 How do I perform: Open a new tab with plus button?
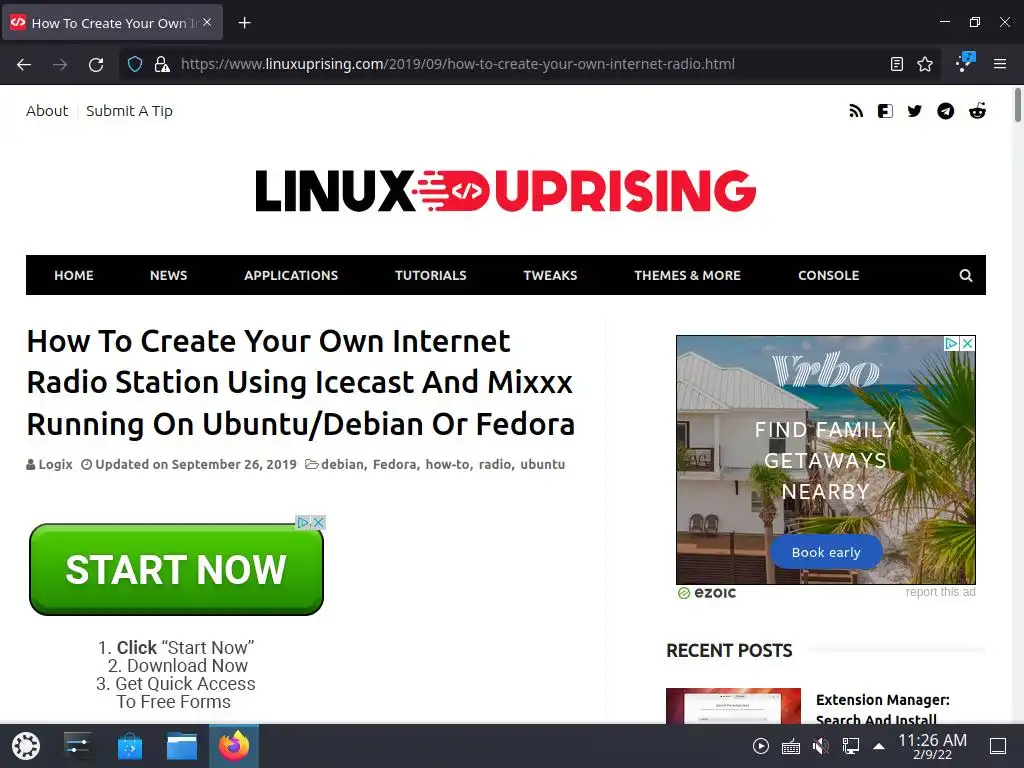pyautogui.click(x=244, y=23)
